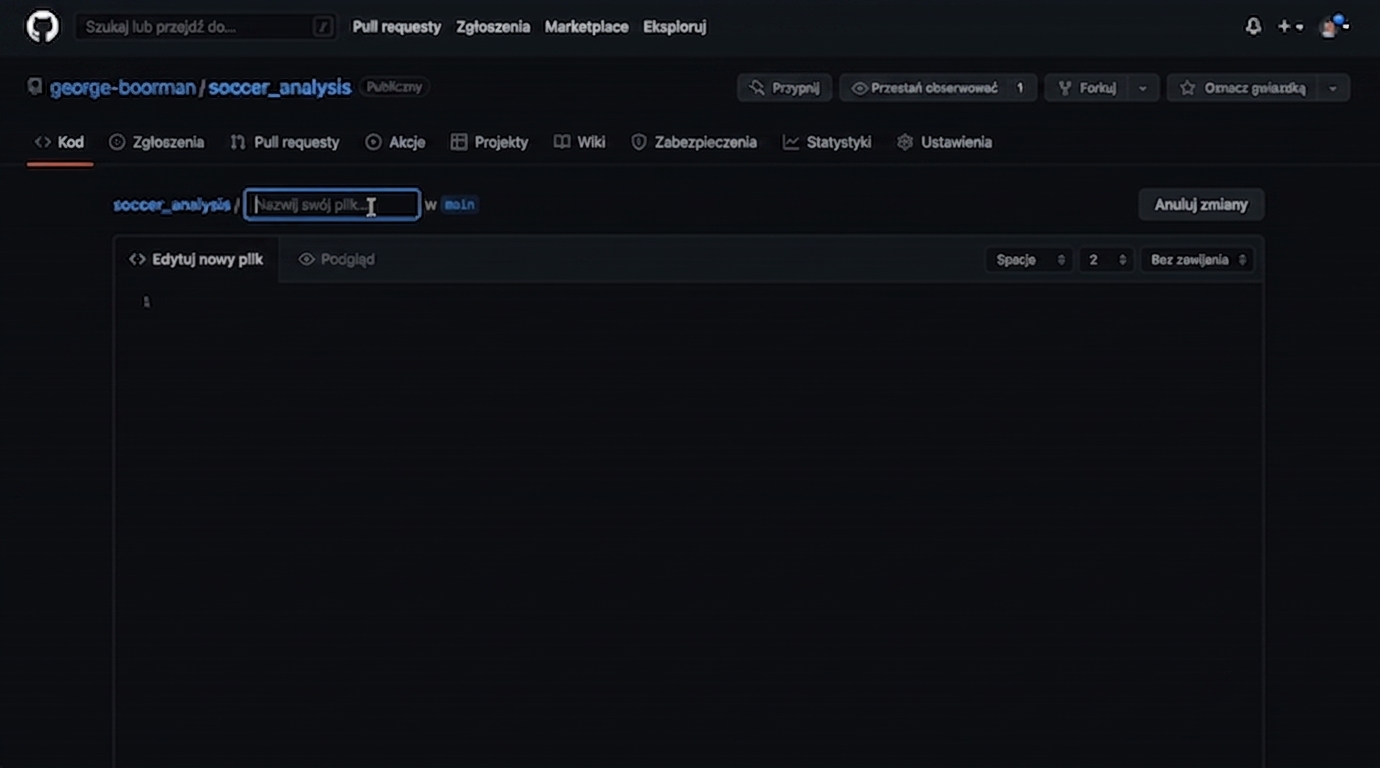This screenshot has width=1380, height=768.
Task: Click the Forkuj button
Action: point(1087,88)
